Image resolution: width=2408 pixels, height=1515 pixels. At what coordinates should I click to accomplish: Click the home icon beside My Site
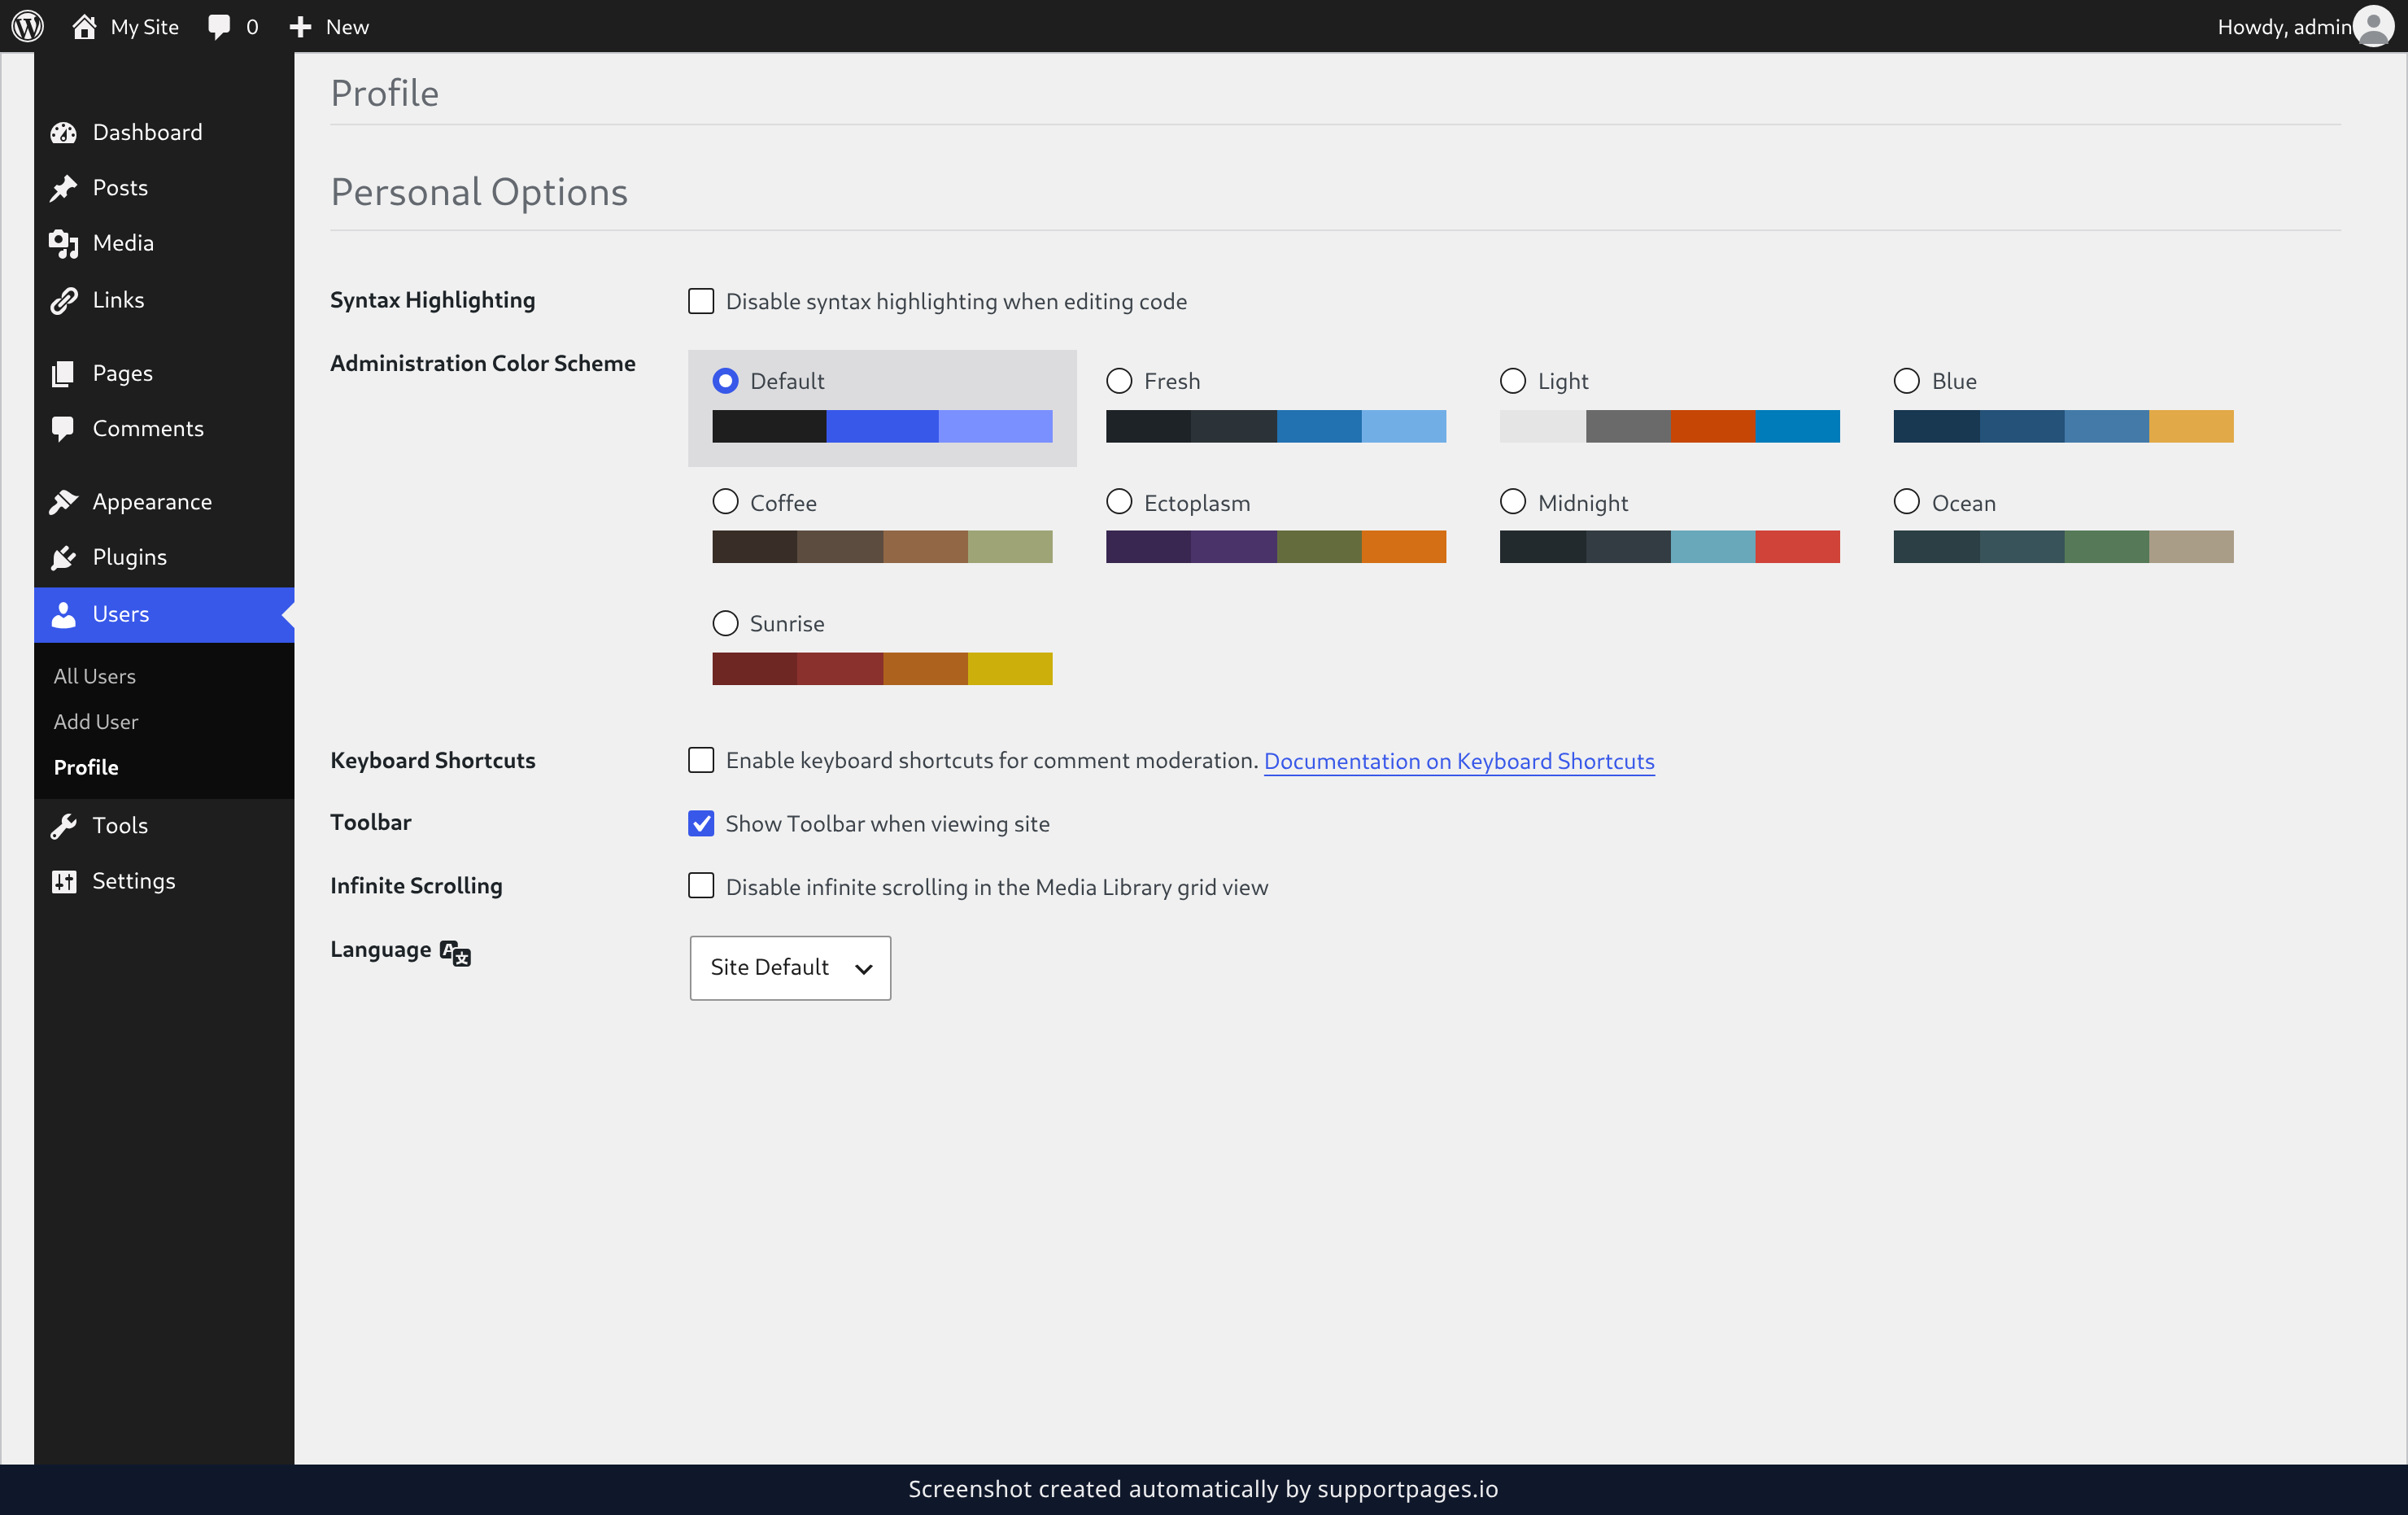(x=84, y=26)
